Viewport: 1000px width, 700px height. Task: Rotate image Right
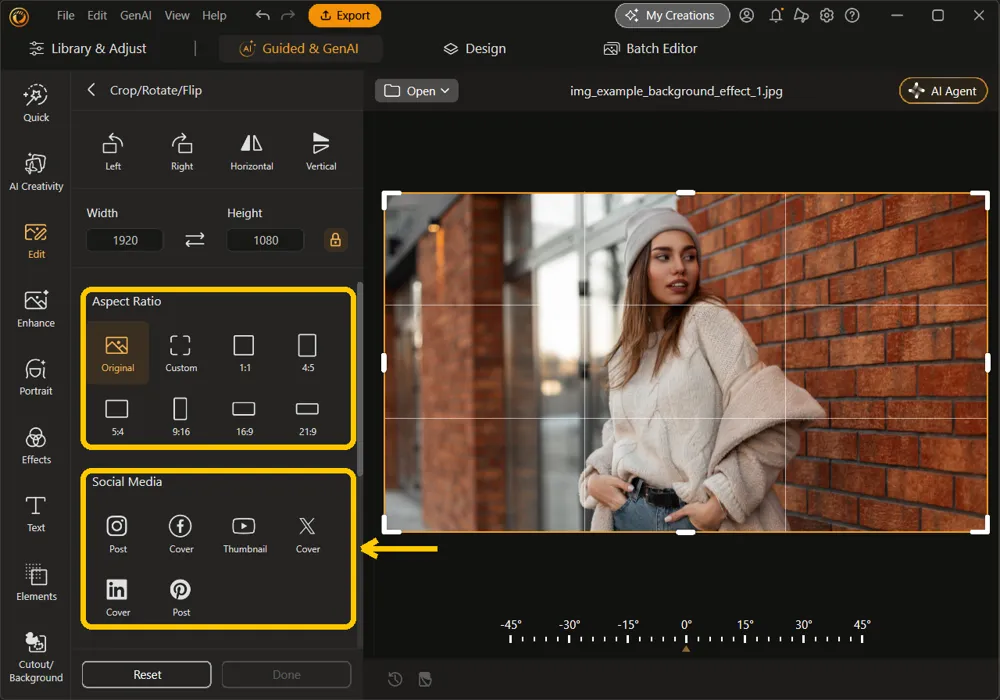[x=182, y=152]
